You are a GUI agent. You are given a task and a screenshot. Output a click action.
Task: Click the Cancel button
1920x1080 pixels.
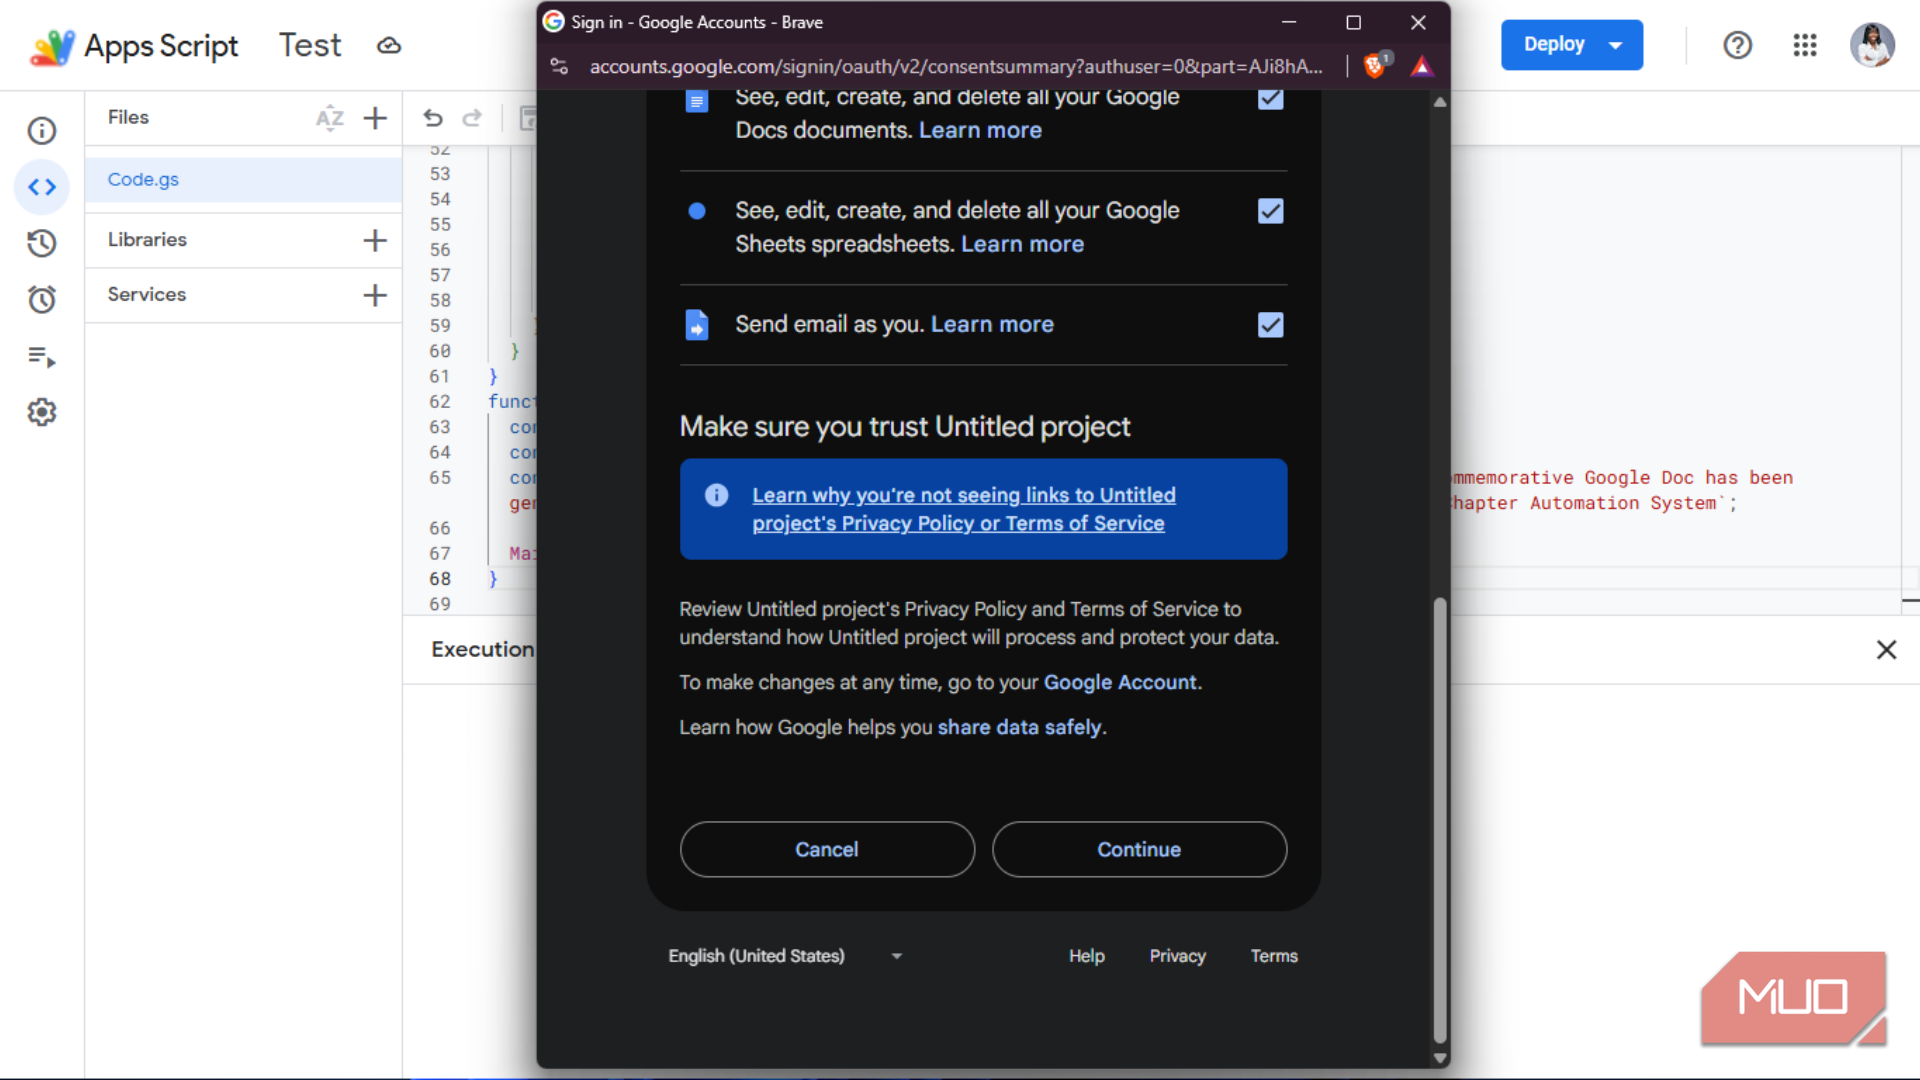pos(827,849)
